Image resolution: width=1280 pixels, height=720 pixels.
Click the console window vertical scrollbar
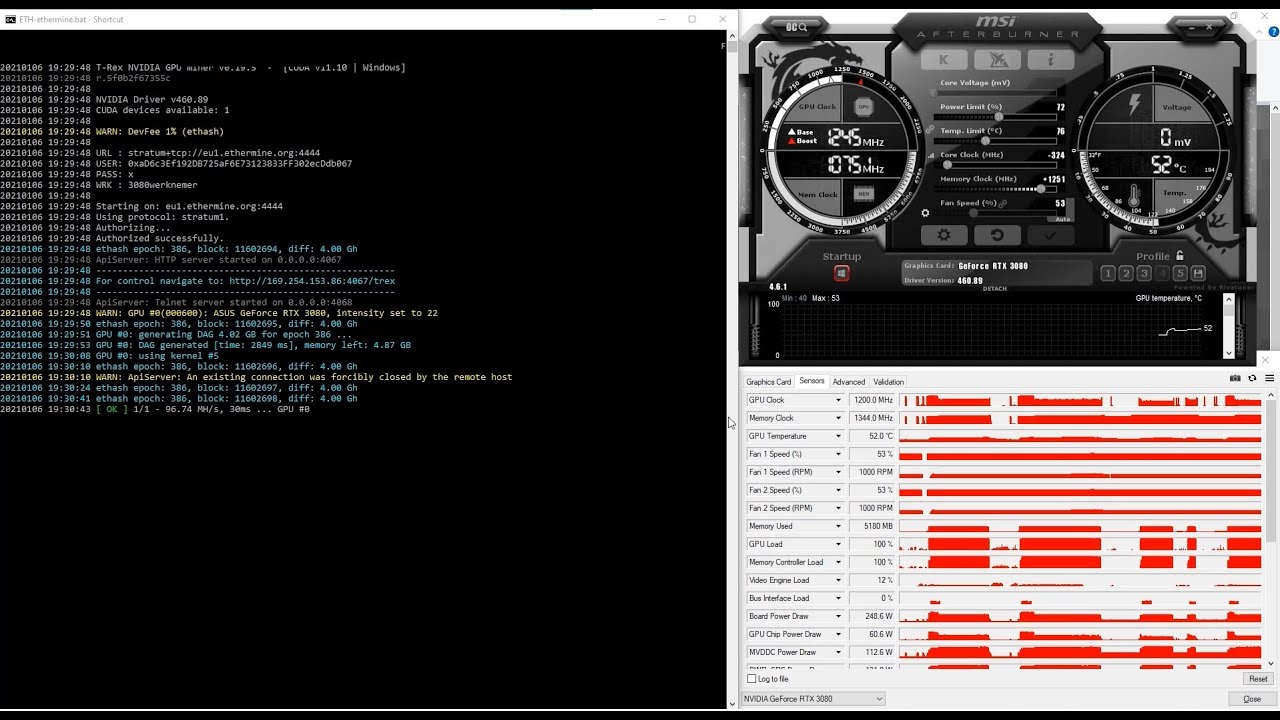pos(732,370)
